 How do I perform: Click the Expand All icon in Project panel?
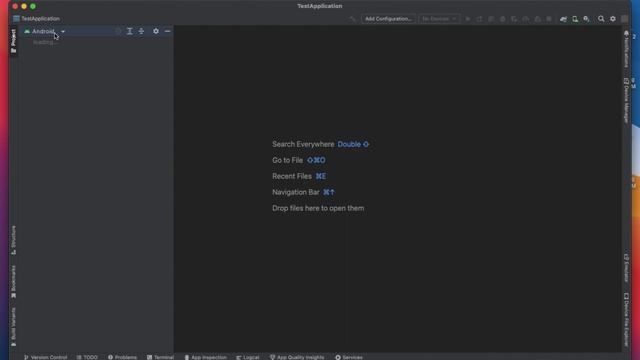pyautogui.click(x=129, y=31)
